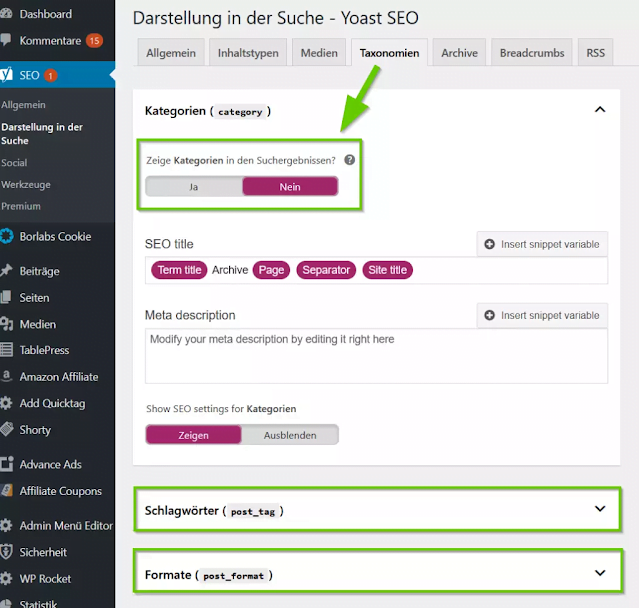This screenshot has width=639, height=608.
Task: Expand the Schlagwörter post_tag section
Action: [x=600, y=509]
